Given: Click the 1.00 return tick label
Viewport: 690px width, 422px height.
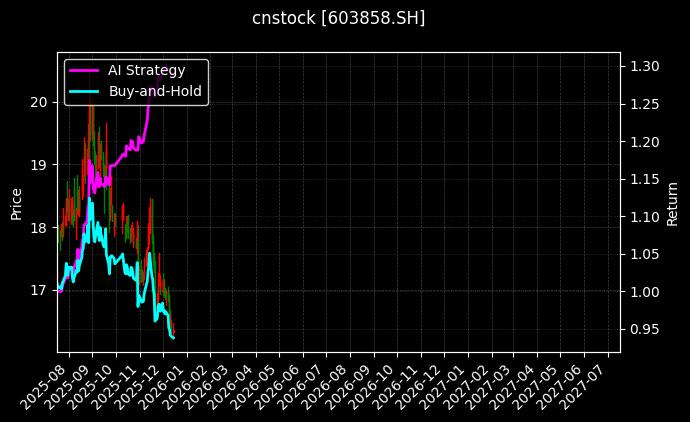Looking at the screenshot, I should pos(641,292).
